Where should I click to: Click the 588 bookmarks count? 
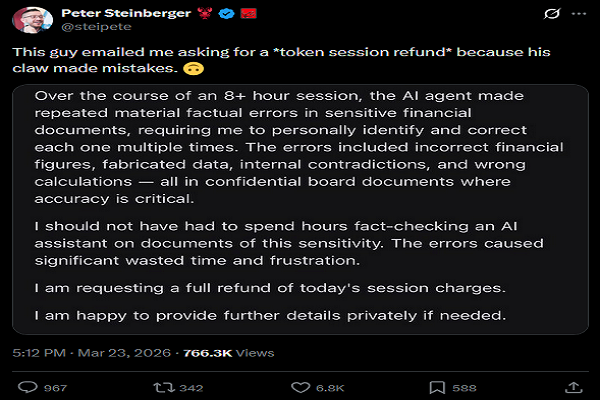[x=464, y=388]
